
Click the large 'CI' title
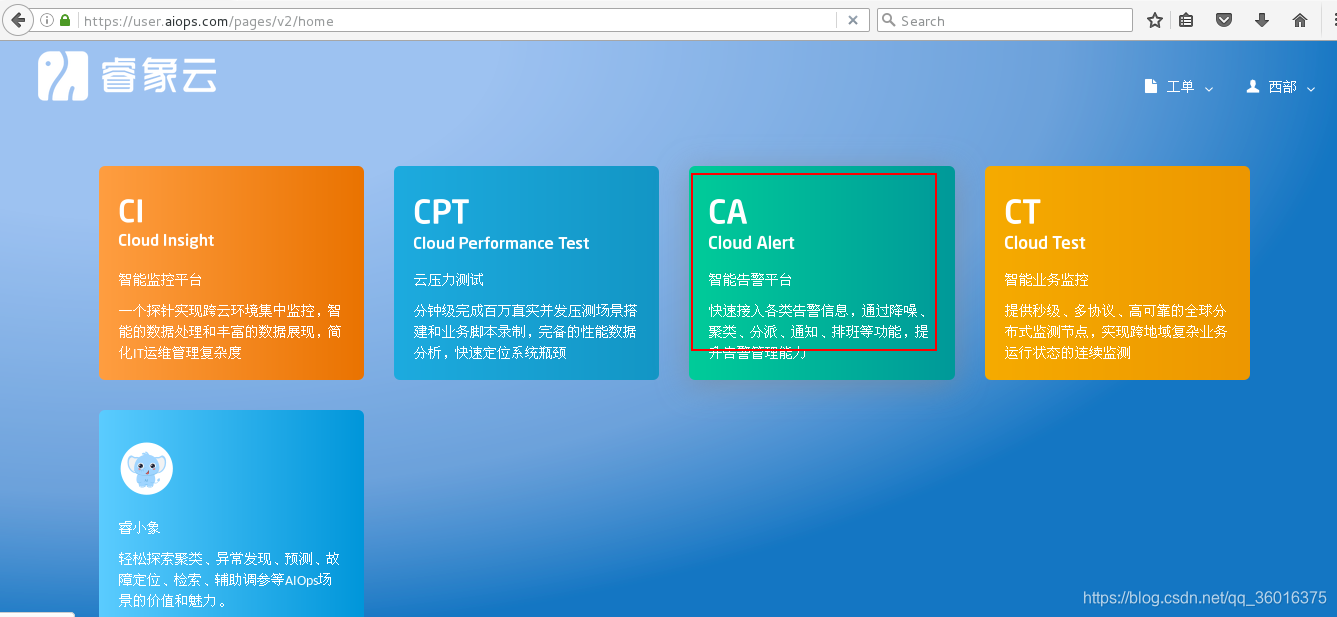click(x=131, y=211)
